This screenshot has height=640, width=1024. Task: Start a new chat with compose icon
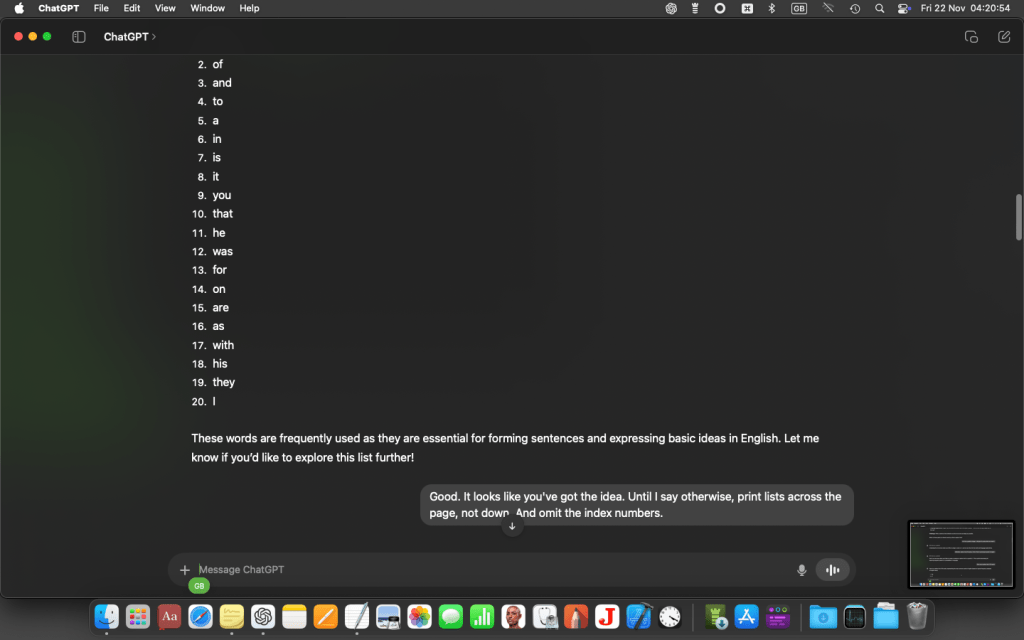pyautogui.click(x=1004, y=37)
